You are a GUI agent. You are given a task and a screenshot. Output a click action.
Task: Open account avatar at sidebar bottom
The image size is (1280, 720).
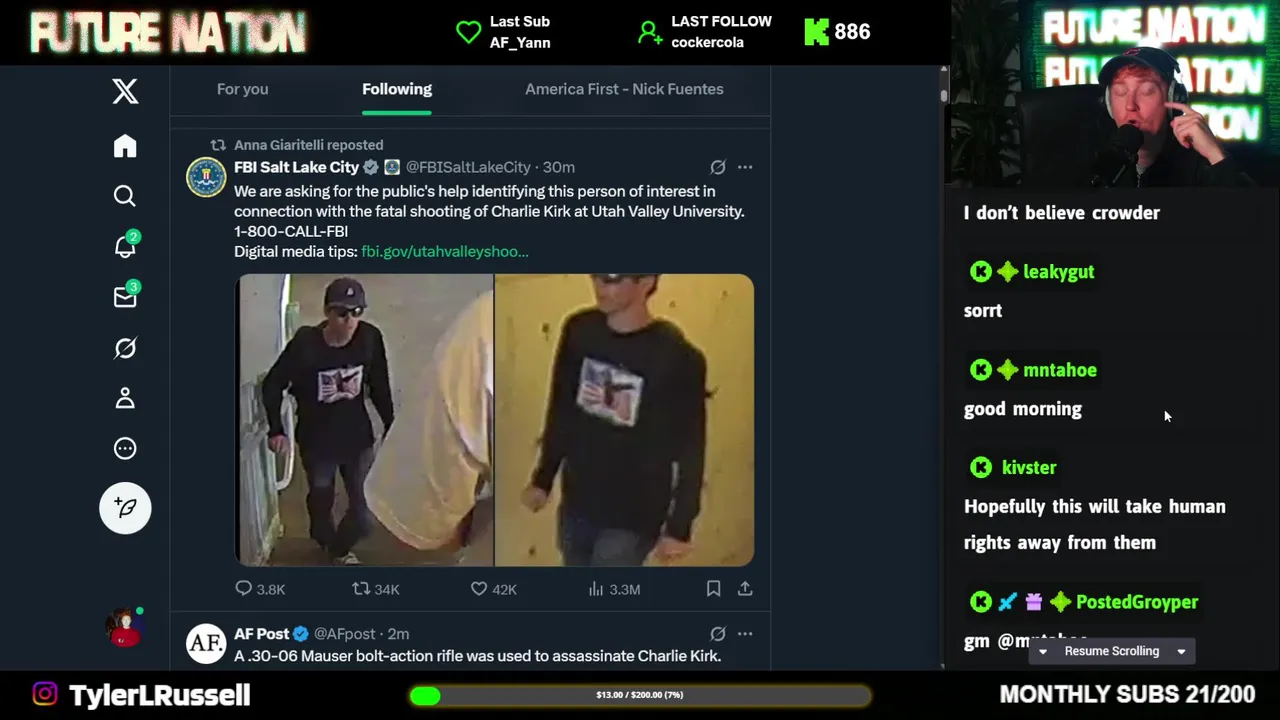(125, 627)
